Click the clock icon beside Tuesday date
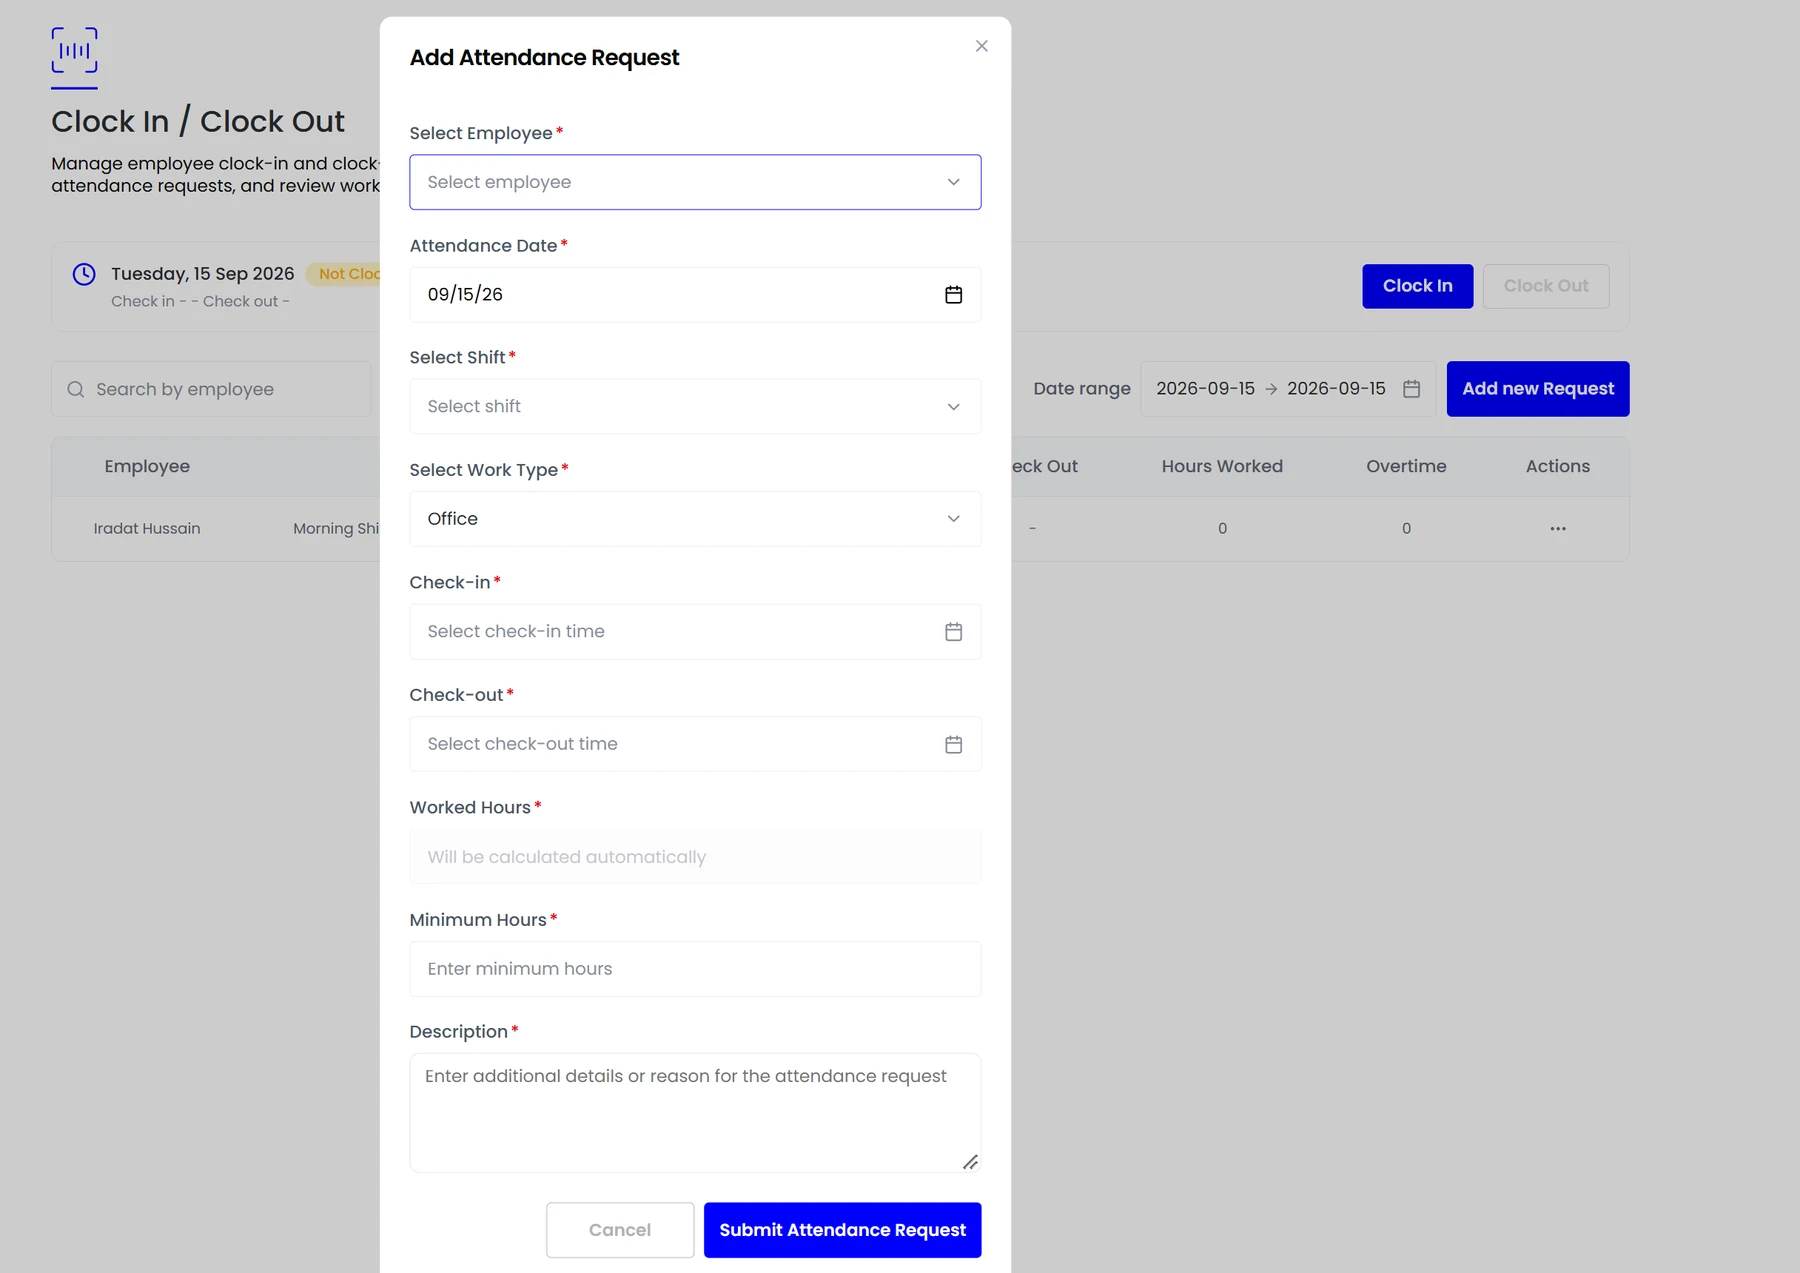This screenshot has width=1800, height=1273. tap(84, 274)
